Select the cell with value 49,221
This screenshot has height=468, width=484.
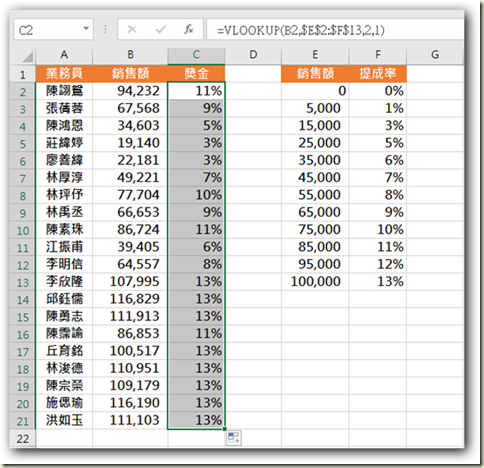[x=130, y=178]
